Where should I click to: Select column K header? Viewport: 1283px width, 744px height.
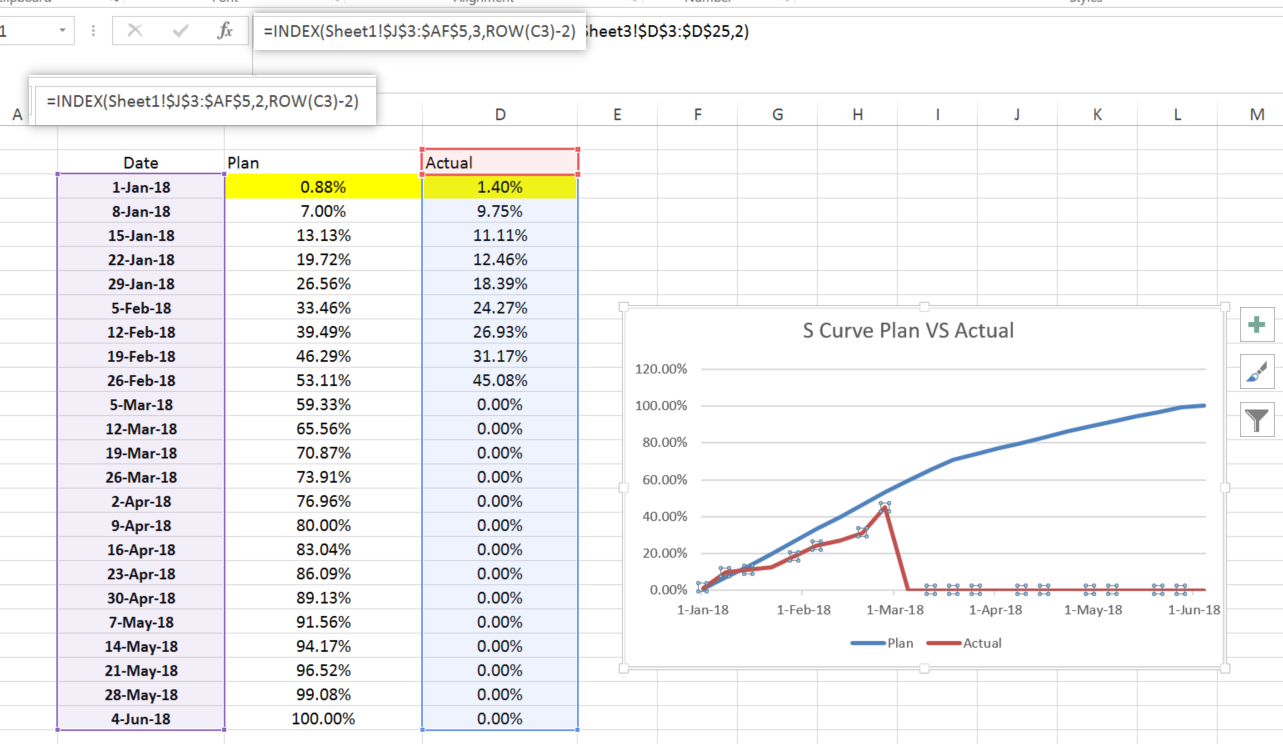pyautogui.click(x=1097, y=115)
